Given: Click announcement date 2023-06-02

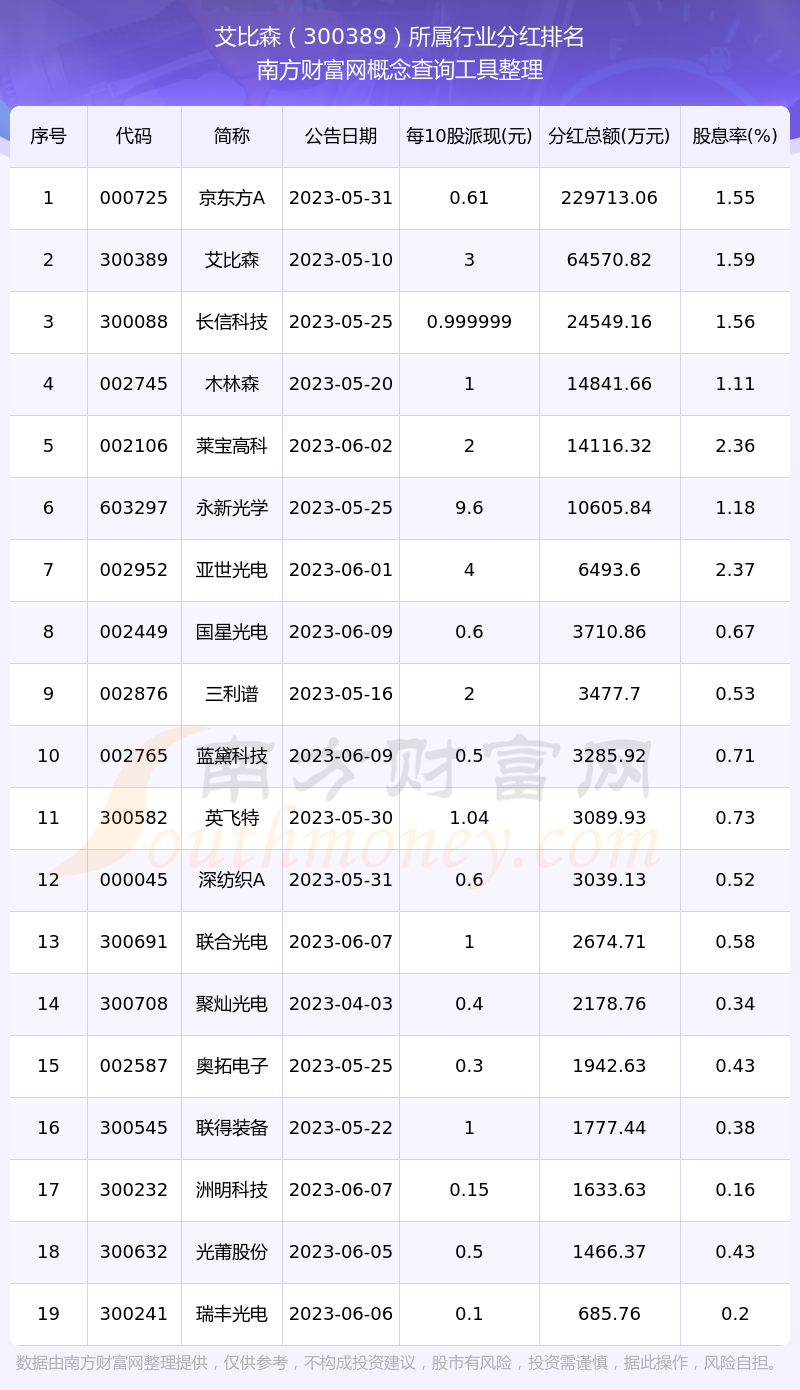Looking at the screenshot, I should (x=341, y=446).
